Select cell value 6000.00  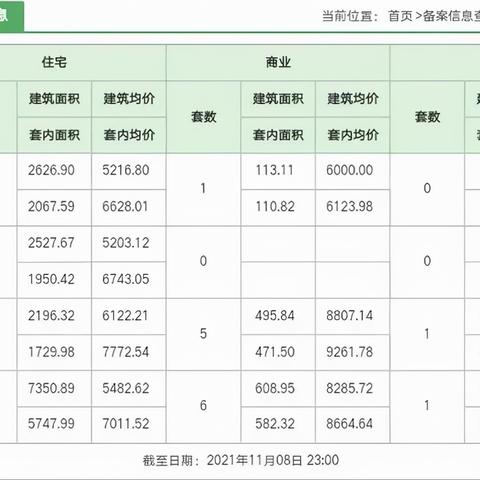(349, 170)
